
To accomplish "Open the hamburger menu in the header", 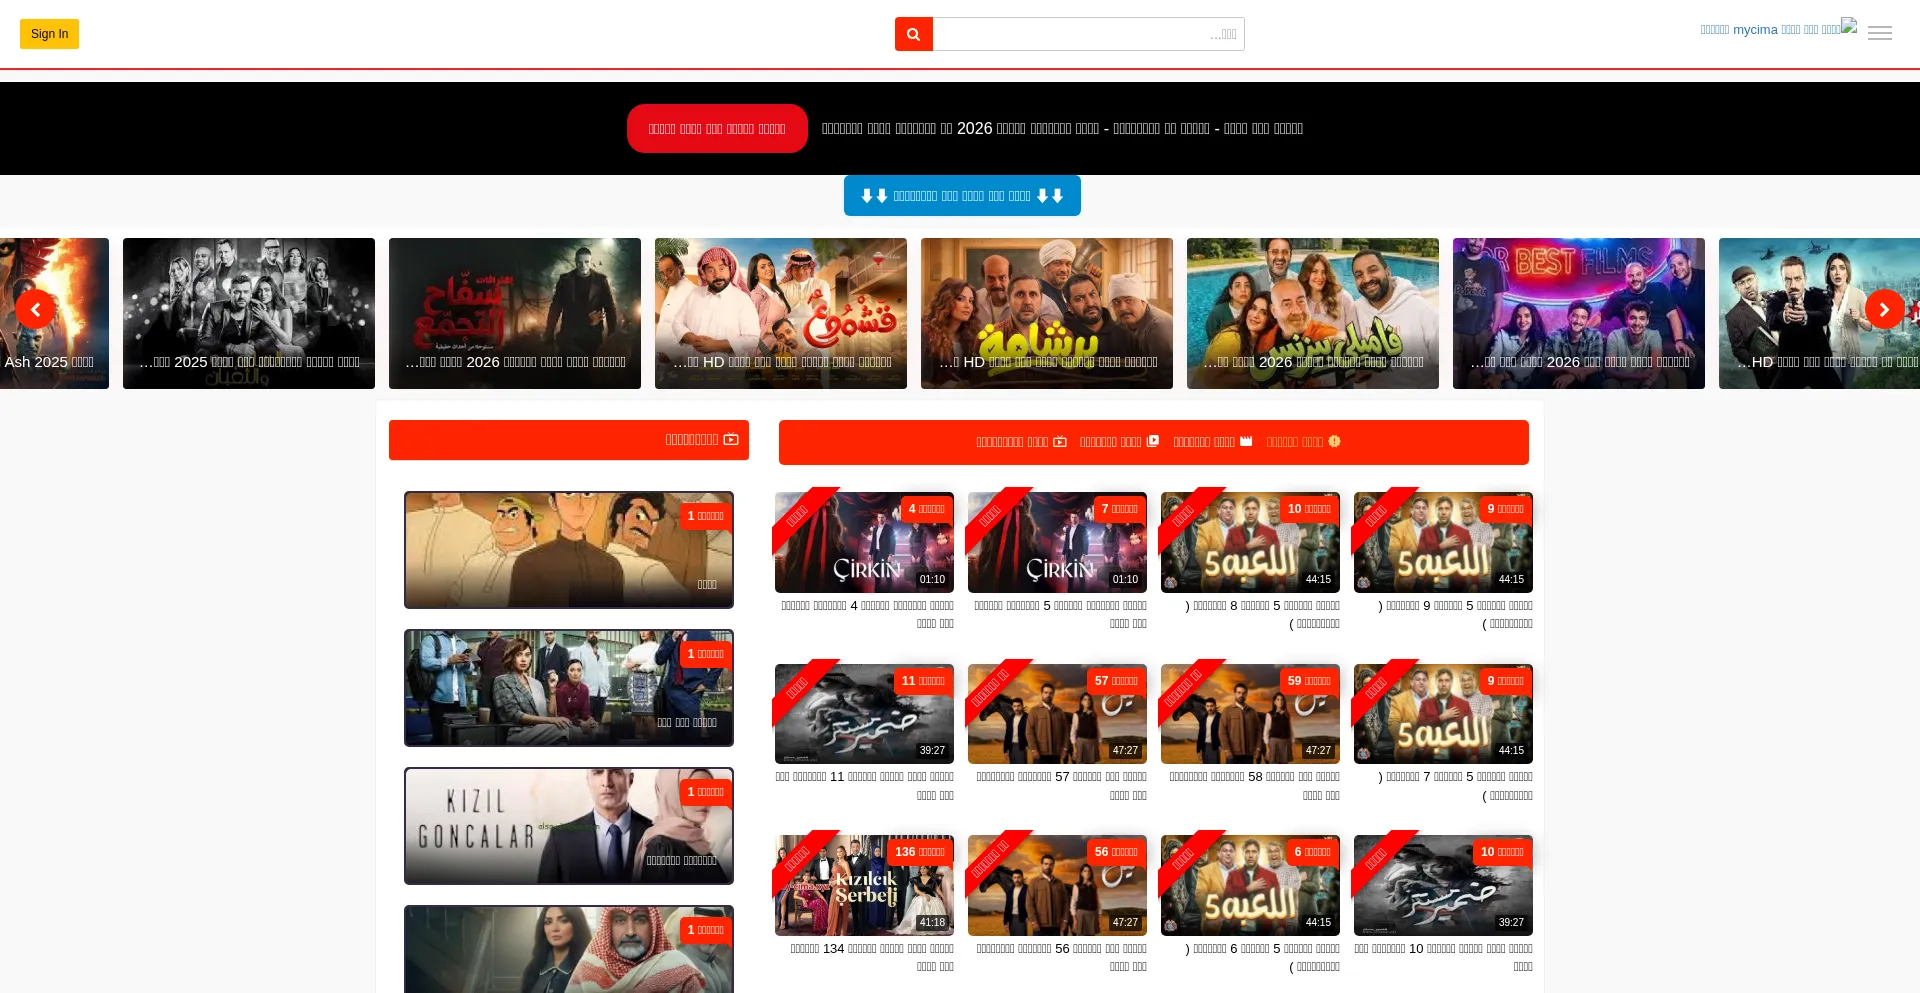I will (1880, 33).
